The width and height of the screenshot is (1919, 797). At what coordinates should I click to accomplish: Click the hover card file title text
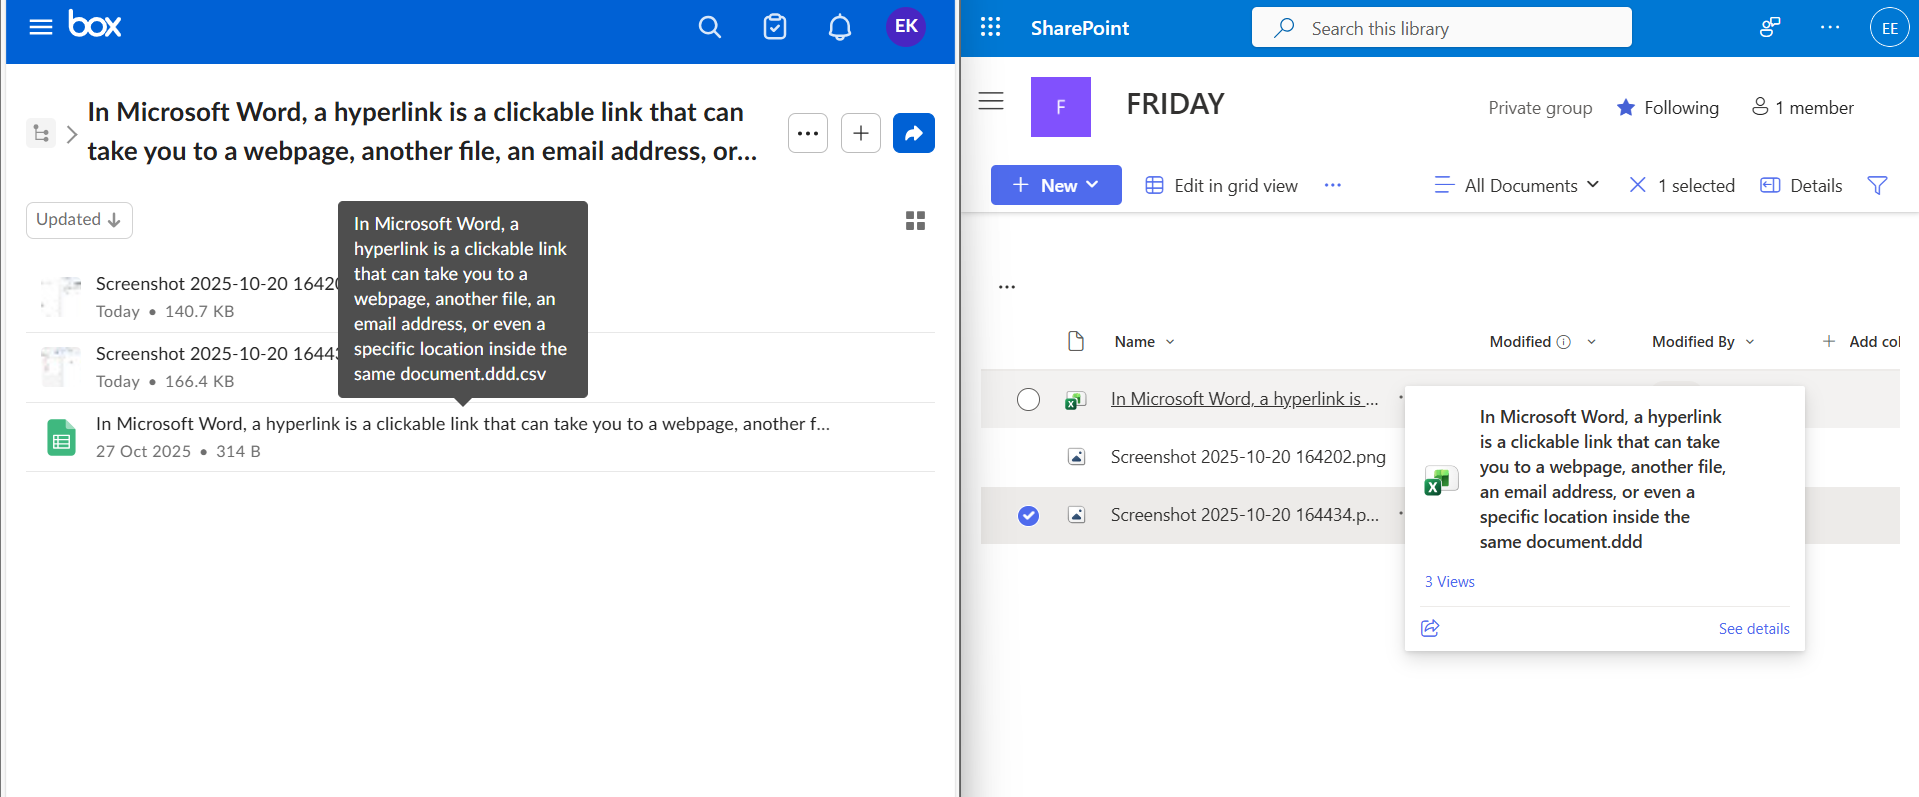1603,479
